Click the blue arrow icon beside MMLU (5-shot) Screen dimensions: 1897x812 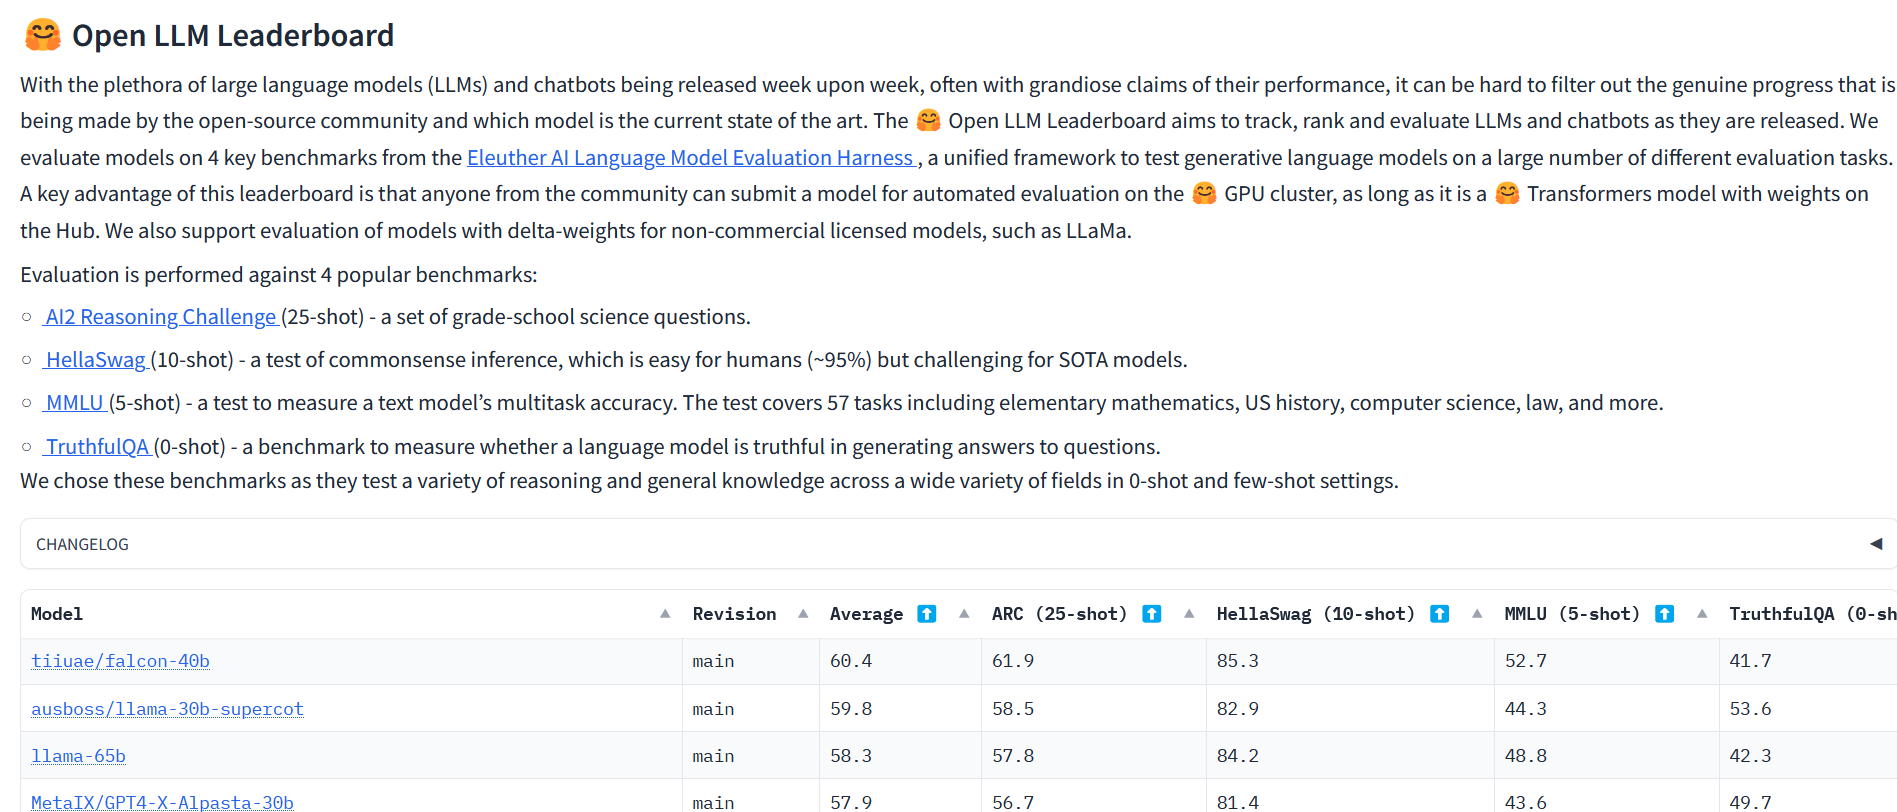coord(1664,614)
